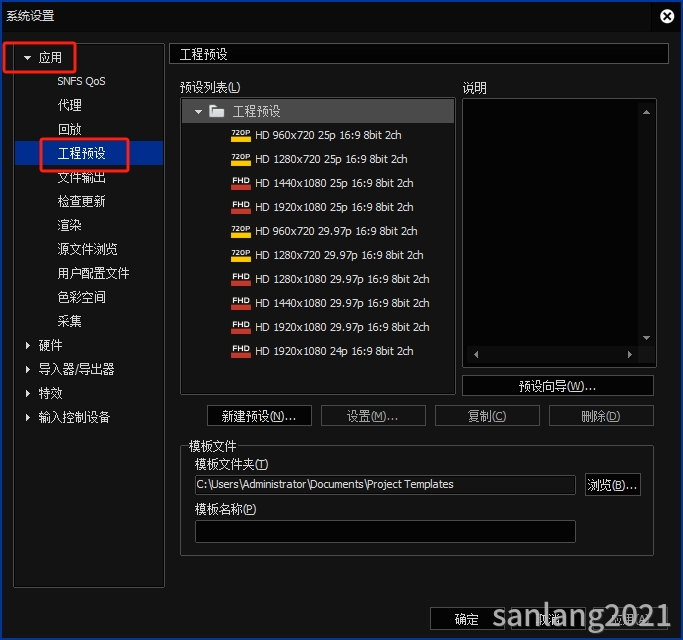This screenshot has width=683, height=640.
Task: Select preset text HD 1280x1080 29.97p 16:9 8bit 2ch
Action: click(x=342, y=279)
